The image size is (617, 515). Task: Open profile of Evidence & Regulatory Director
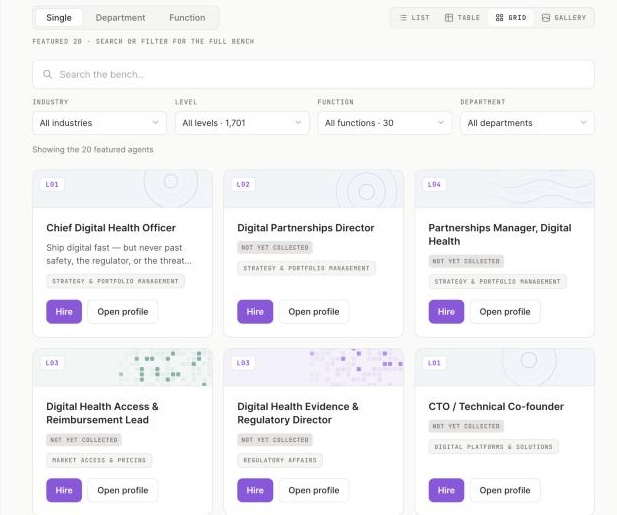[x=314, y=490]
